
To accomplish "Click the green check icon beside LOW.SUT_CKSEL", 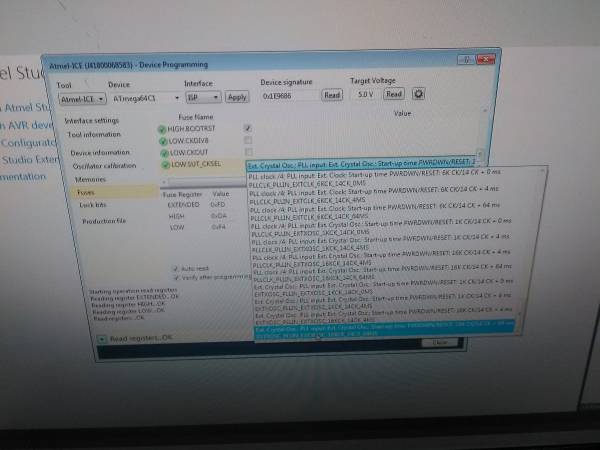I will pyautogui.click(x=166, y=165).
